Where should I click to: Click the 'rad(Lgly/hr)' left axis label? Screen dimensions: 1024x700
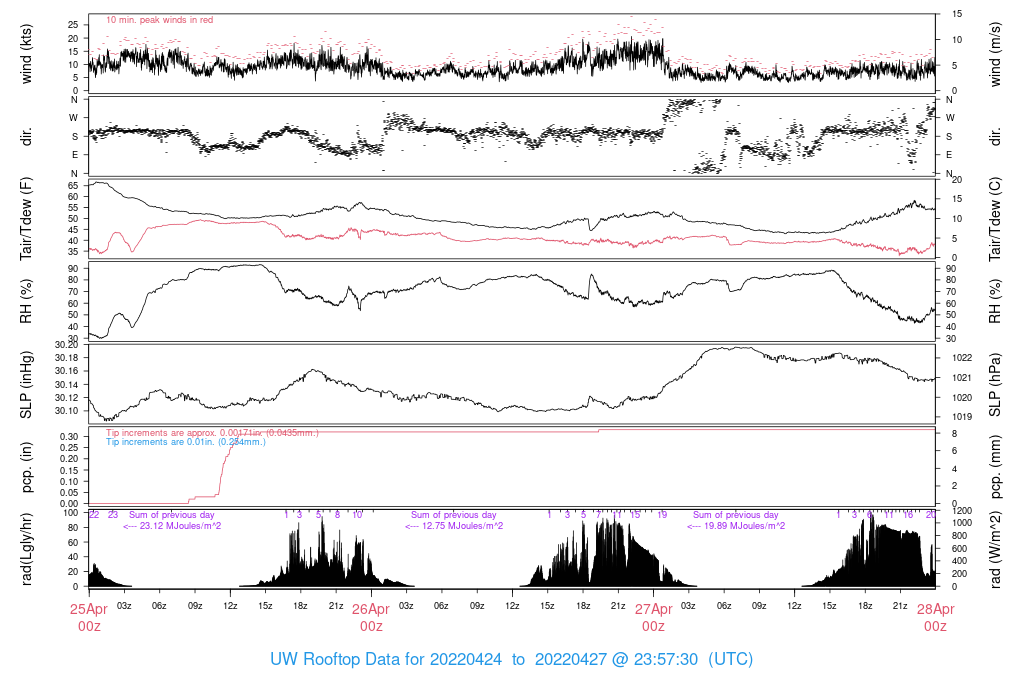point(26,549)
